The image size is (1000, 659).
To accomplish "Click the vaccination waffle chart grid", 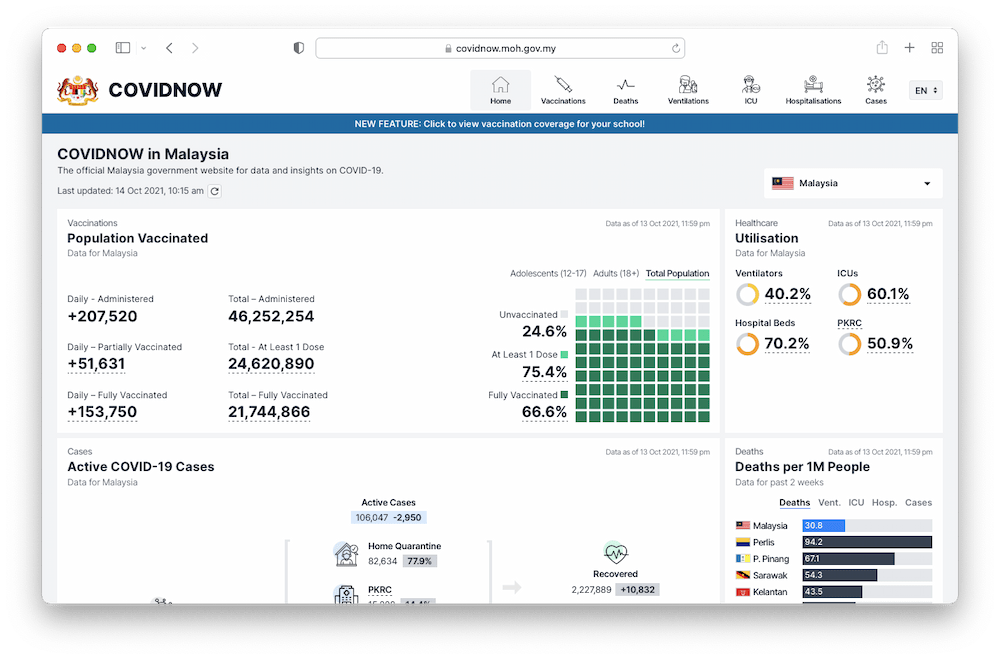I will pos(642,355).
